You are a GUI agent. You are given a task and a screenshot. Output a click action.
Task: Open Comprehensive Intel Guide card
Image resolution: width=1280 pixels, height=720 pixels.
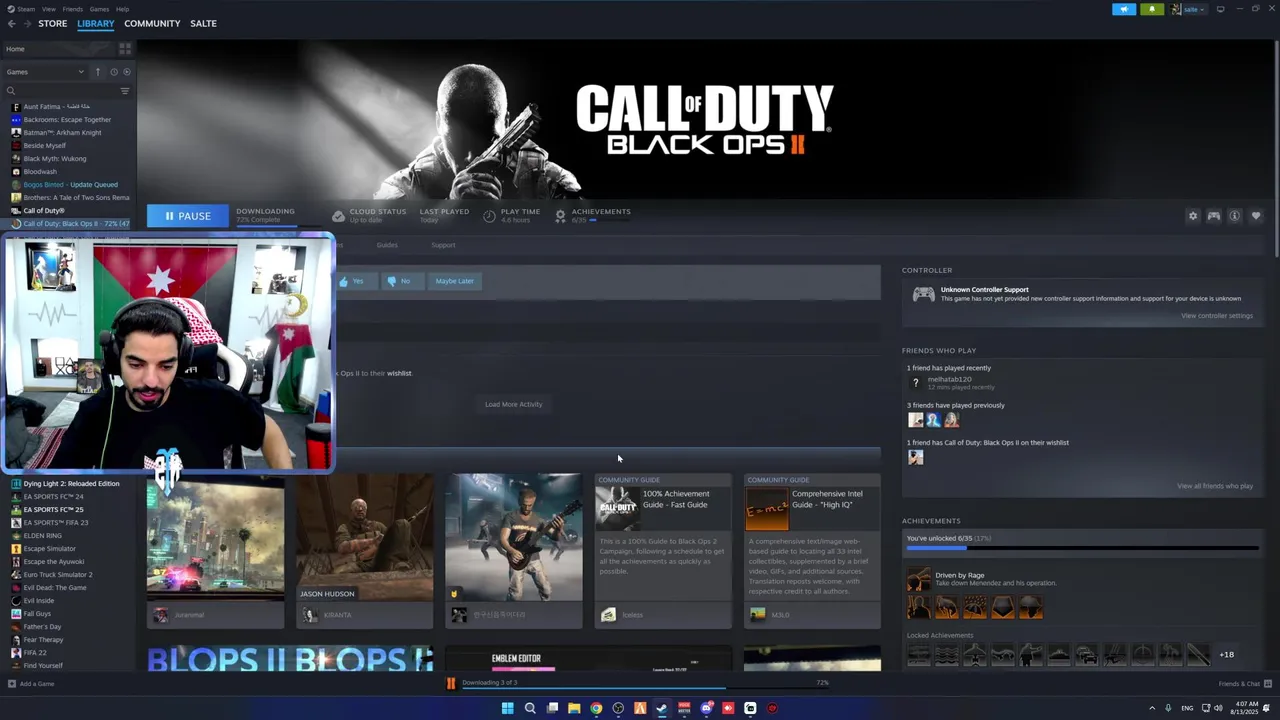pyautogui.click(x=812, y=550)
